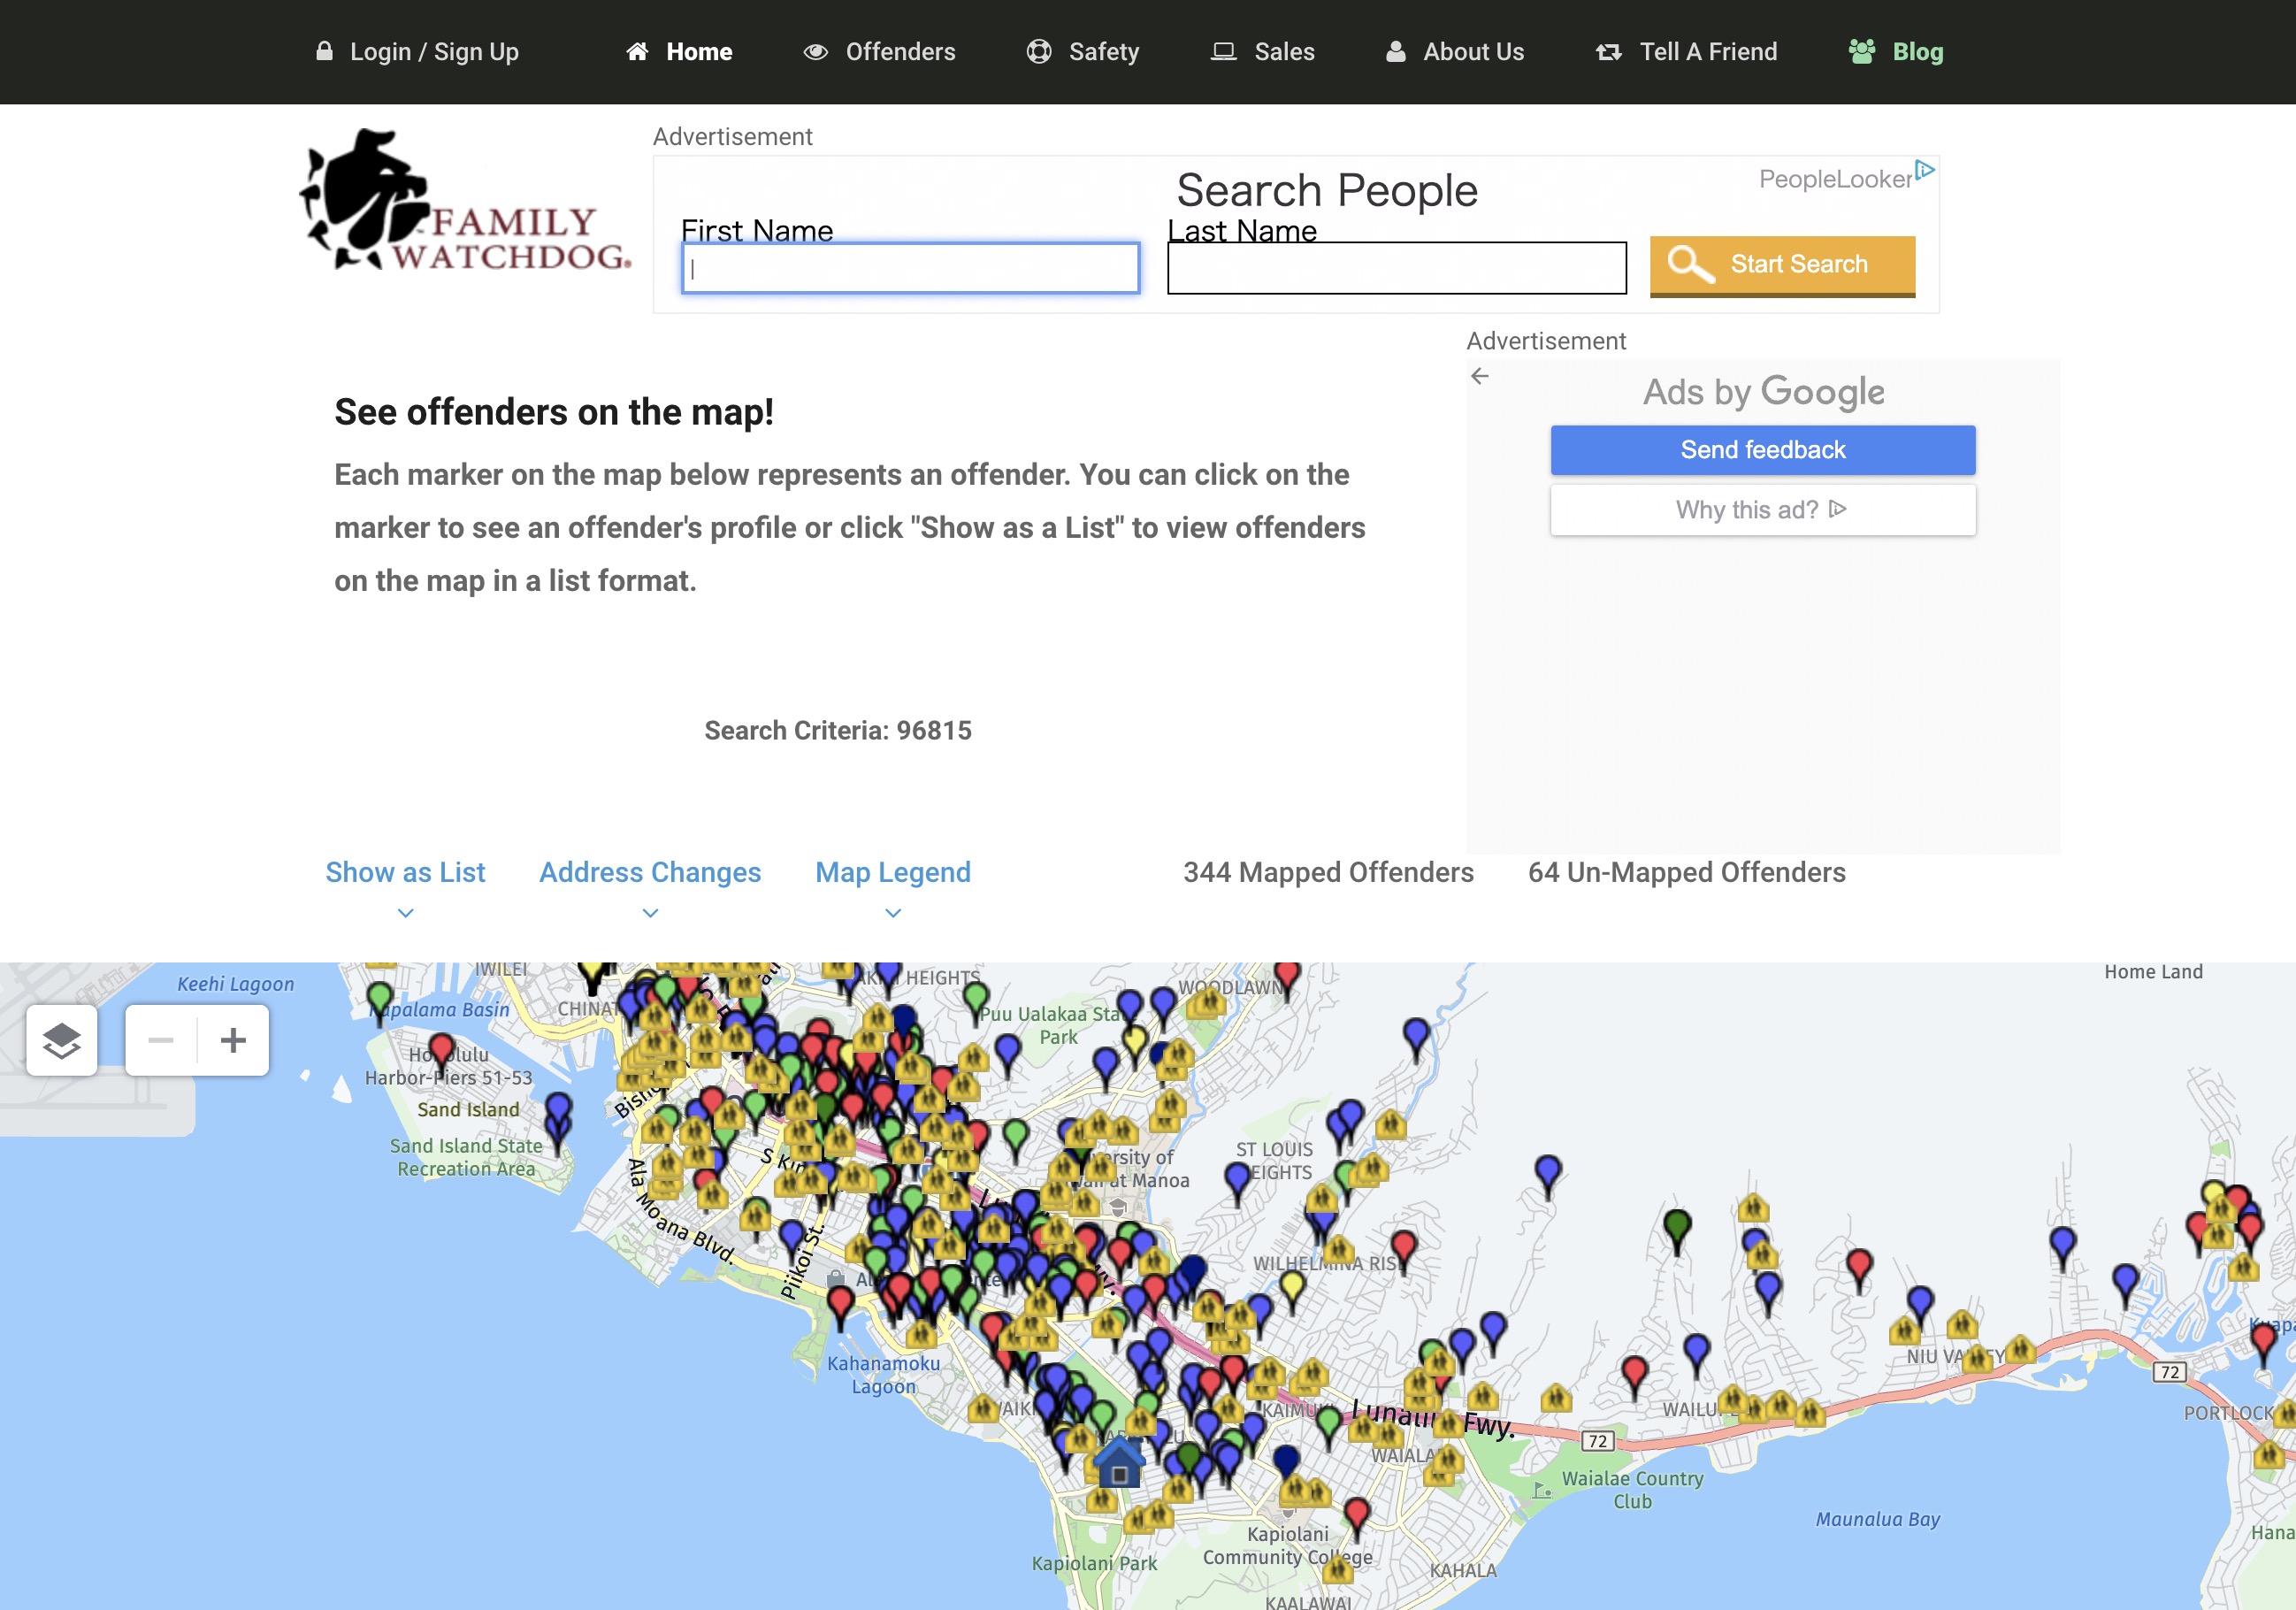Screen dimensions: 2296x1610
Task: Open the Map Legend link
Action: coord(892,872)
